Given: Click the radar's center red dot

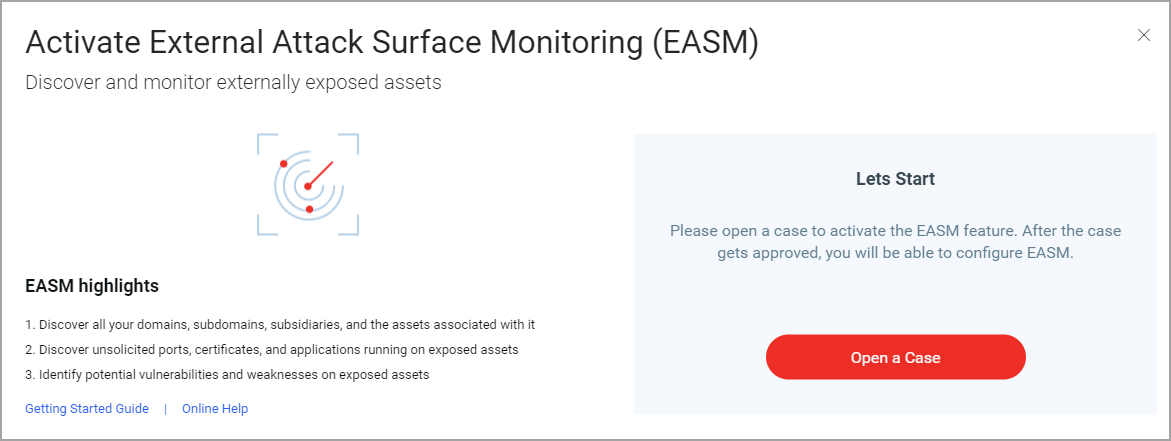Looking at the screenshot, I should tap(307, 186).
